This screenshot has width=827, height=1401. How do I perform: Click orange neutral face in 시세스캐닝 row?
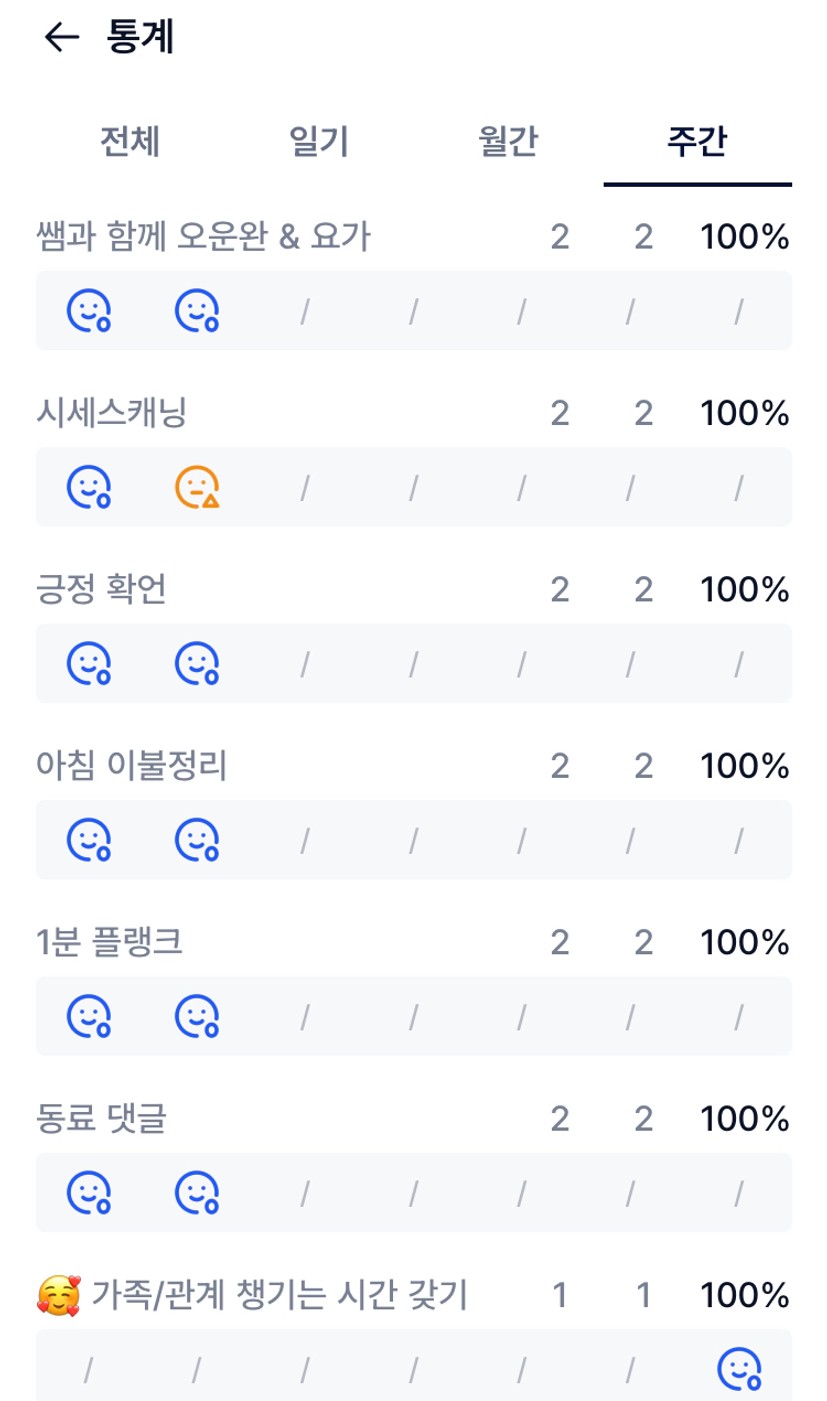197,488
